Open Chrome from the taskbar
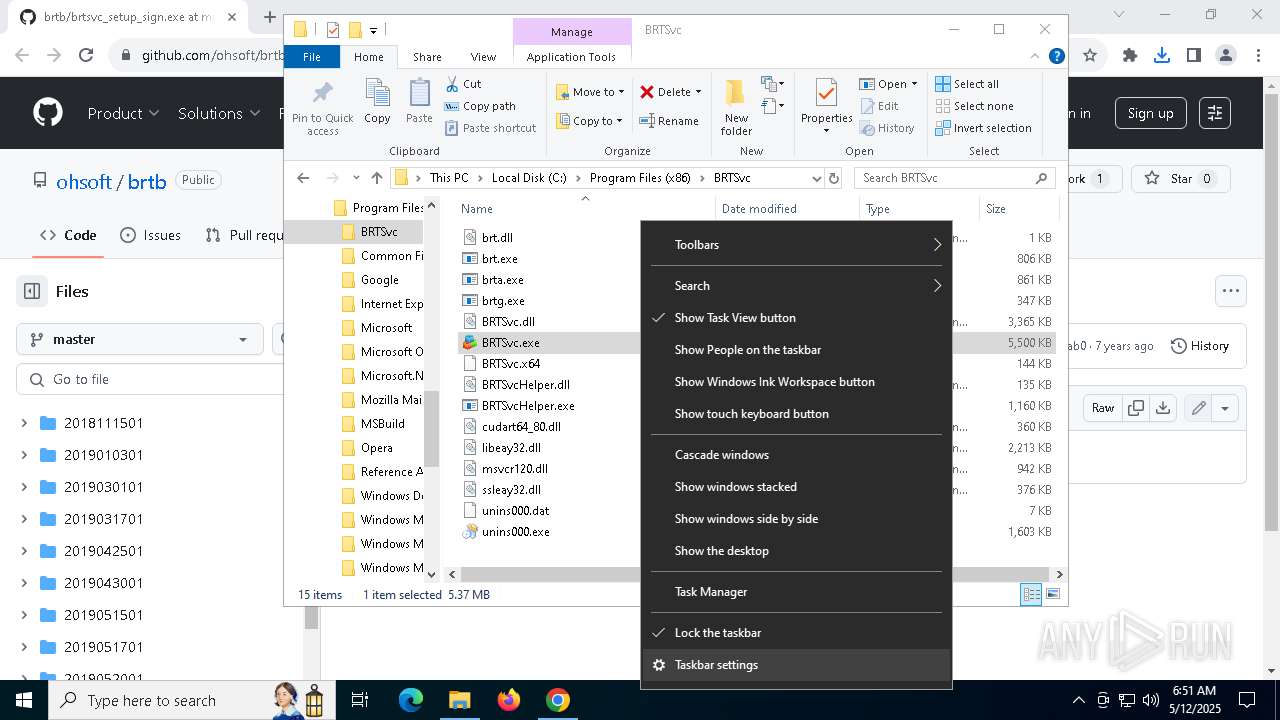The image size is (1280, 720). tap(558, 700)
